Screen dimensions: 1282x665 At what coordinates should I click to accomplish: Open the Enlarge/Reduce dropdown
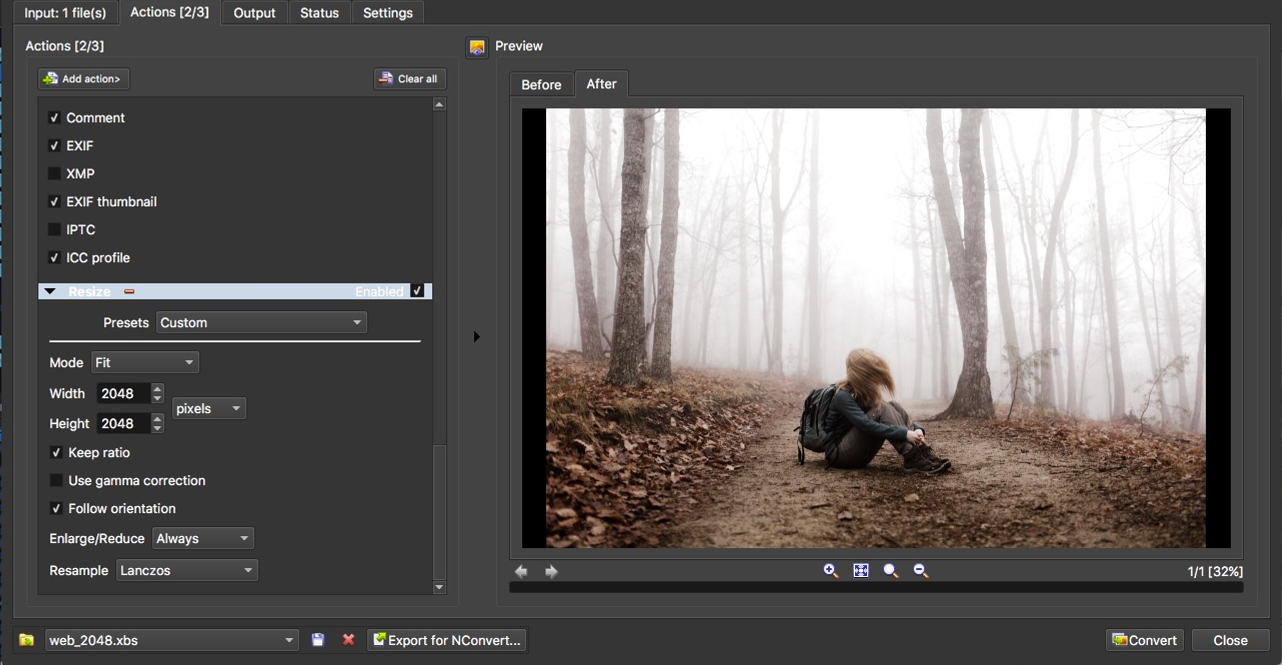click(203, 538)
